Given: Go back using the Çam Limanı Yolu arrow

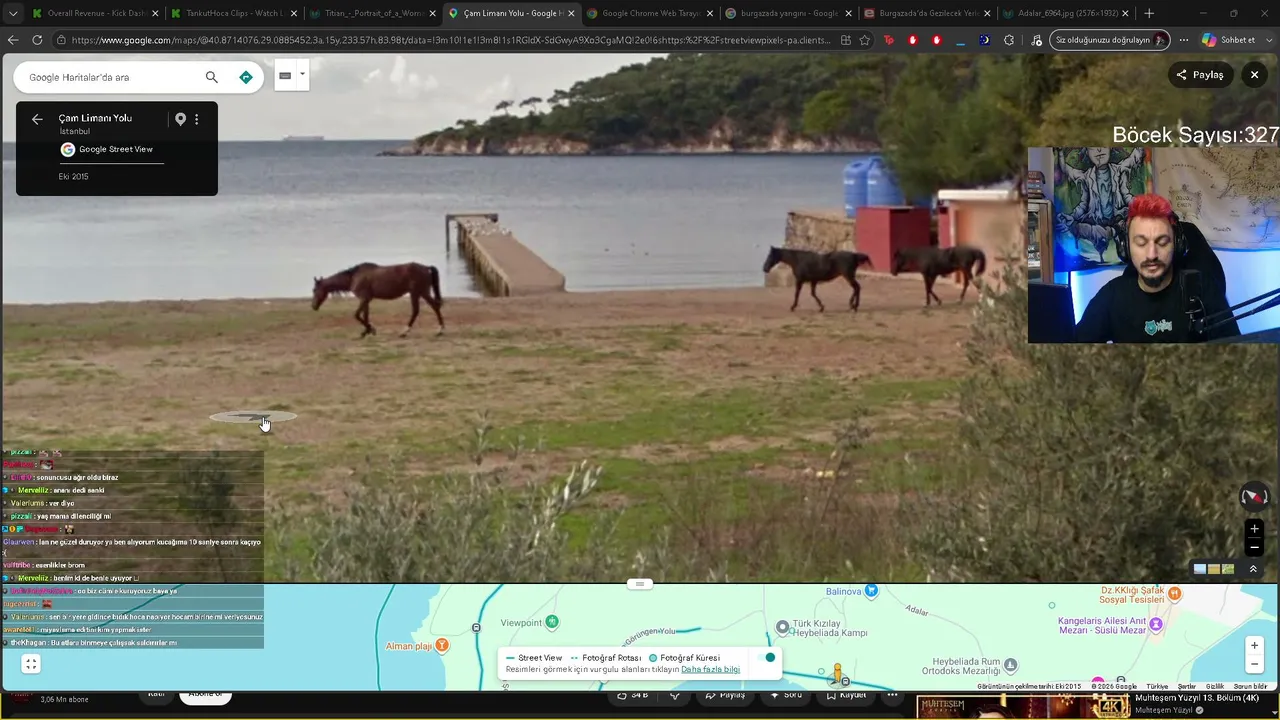Looking at the screenshot, I should click(x=37, y=119).
